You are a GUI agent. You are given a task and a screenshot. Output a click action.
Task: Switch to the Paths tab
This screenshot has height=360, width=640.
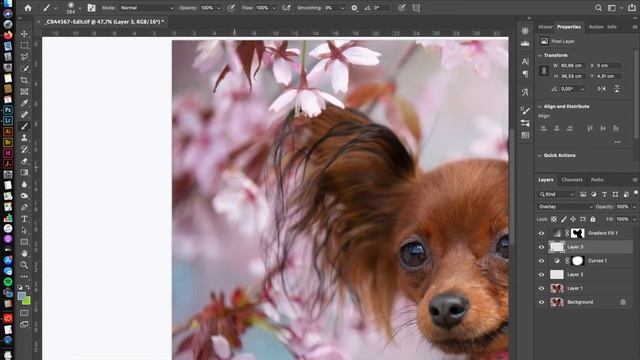click(597, 180)
